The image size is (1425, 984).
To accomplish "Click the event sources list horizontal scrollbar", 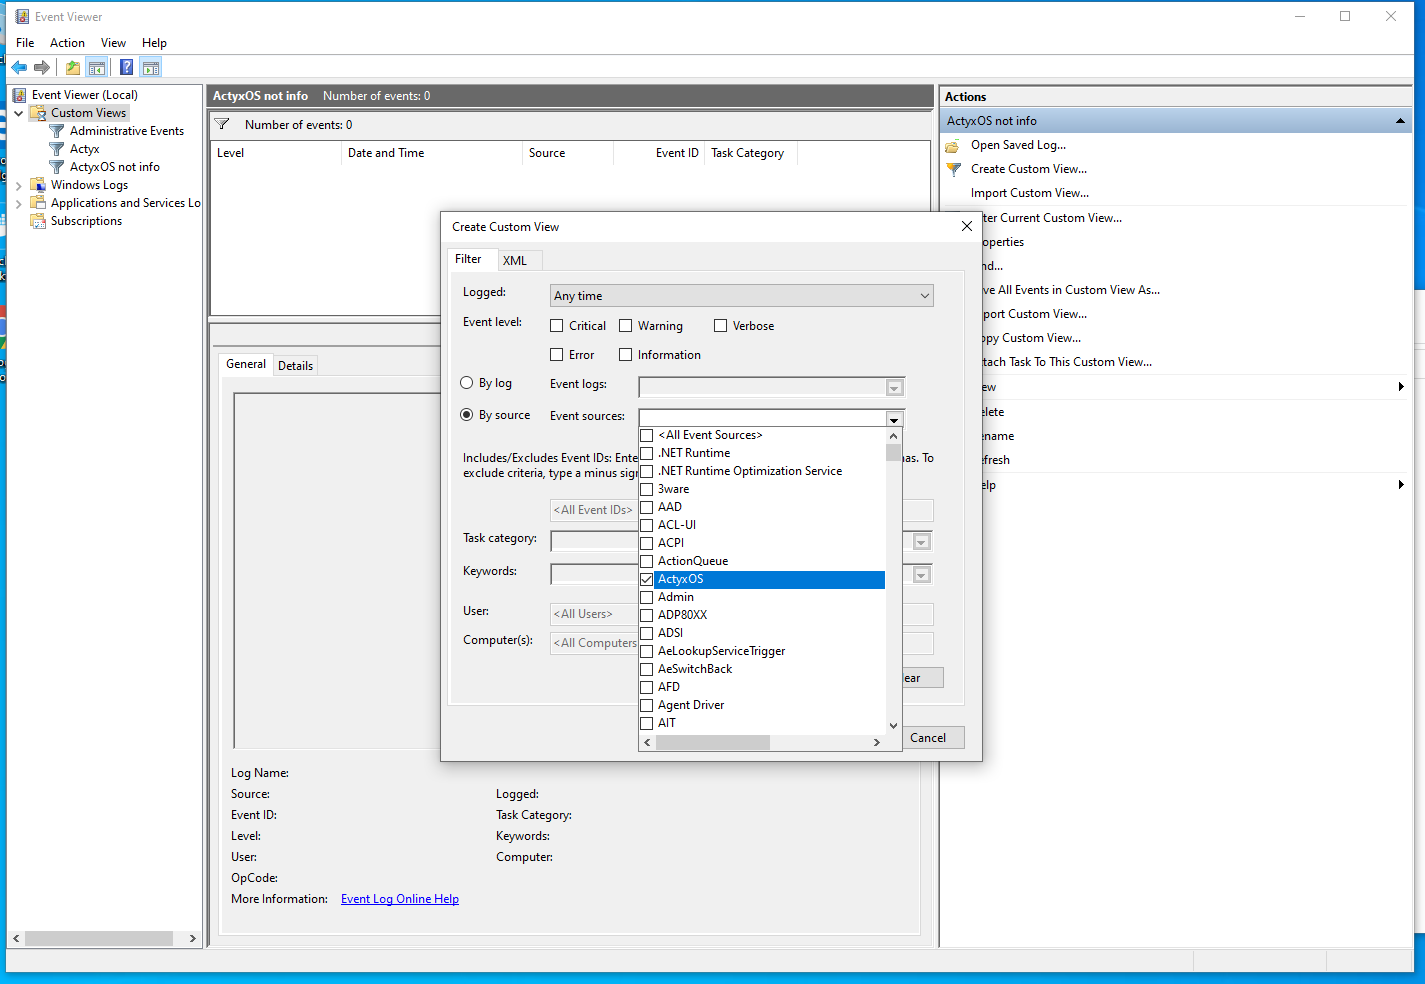I will [712, 742].
